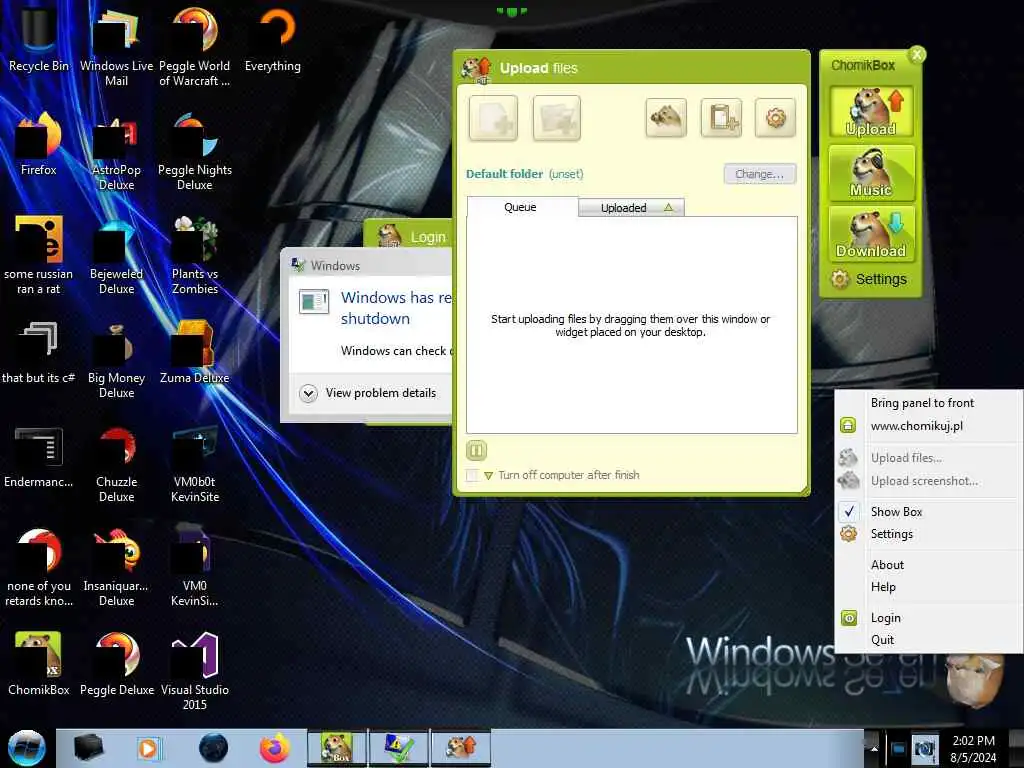Open upload settings via gear icon button
Viewport: 1024px width, 768px height.
click(775, 118)
